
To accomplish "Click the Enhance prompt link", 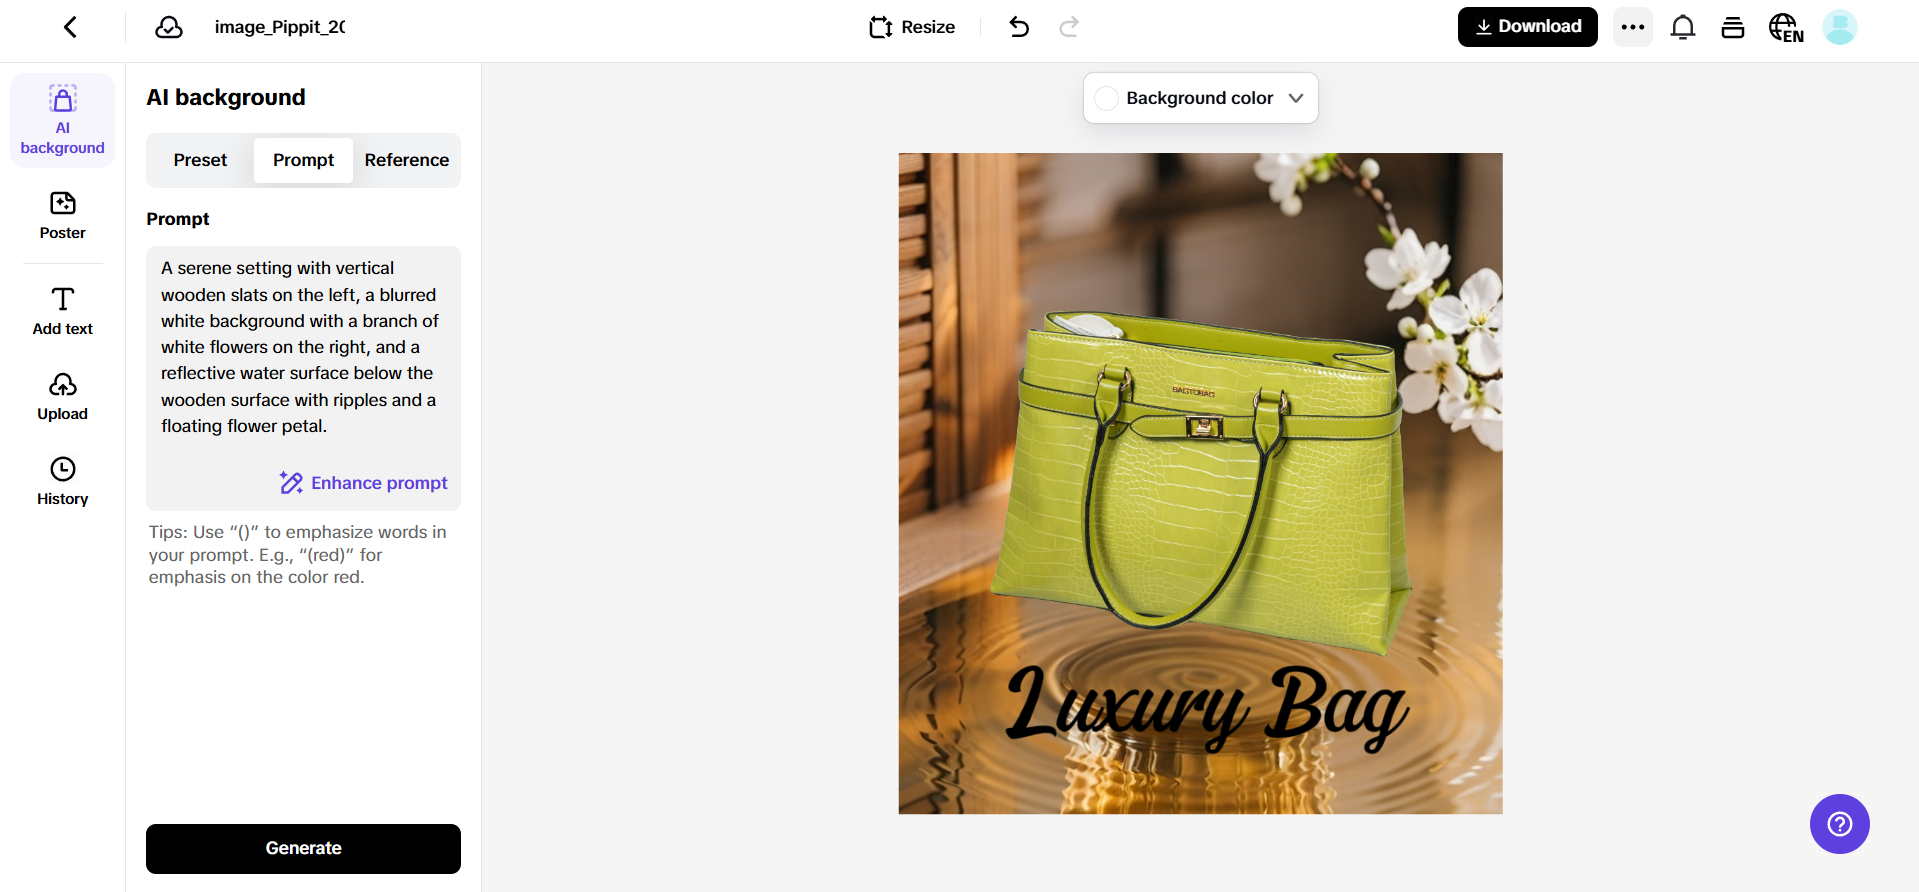I will coord(364,483).
